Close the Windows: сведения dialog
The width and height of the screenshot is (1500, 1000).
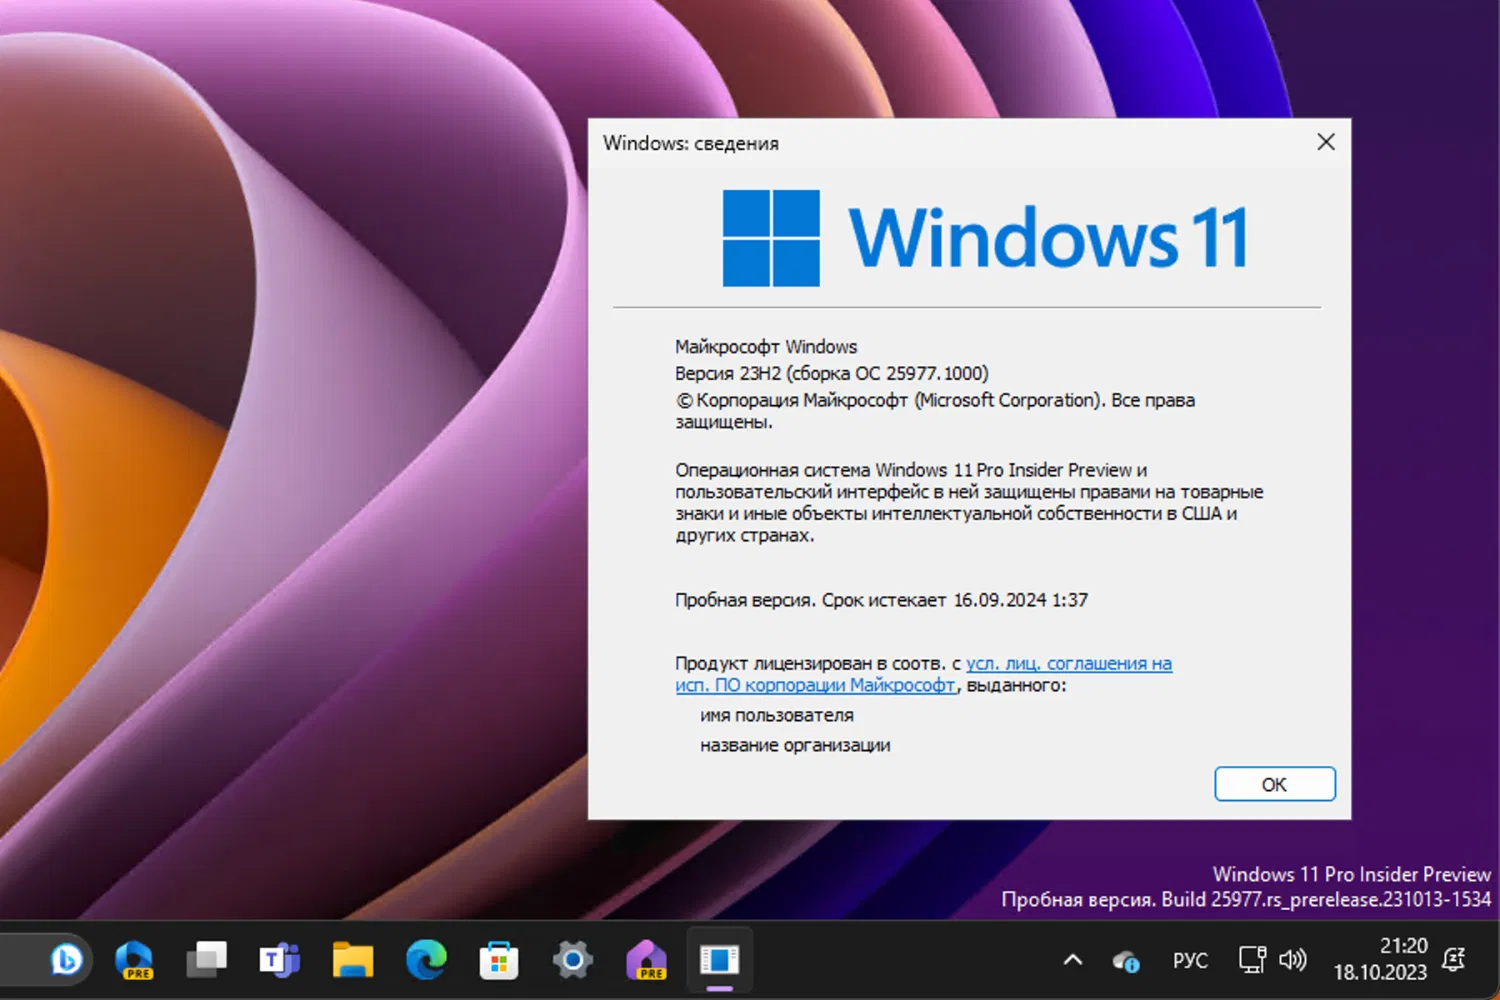[x=1326, y=141]
